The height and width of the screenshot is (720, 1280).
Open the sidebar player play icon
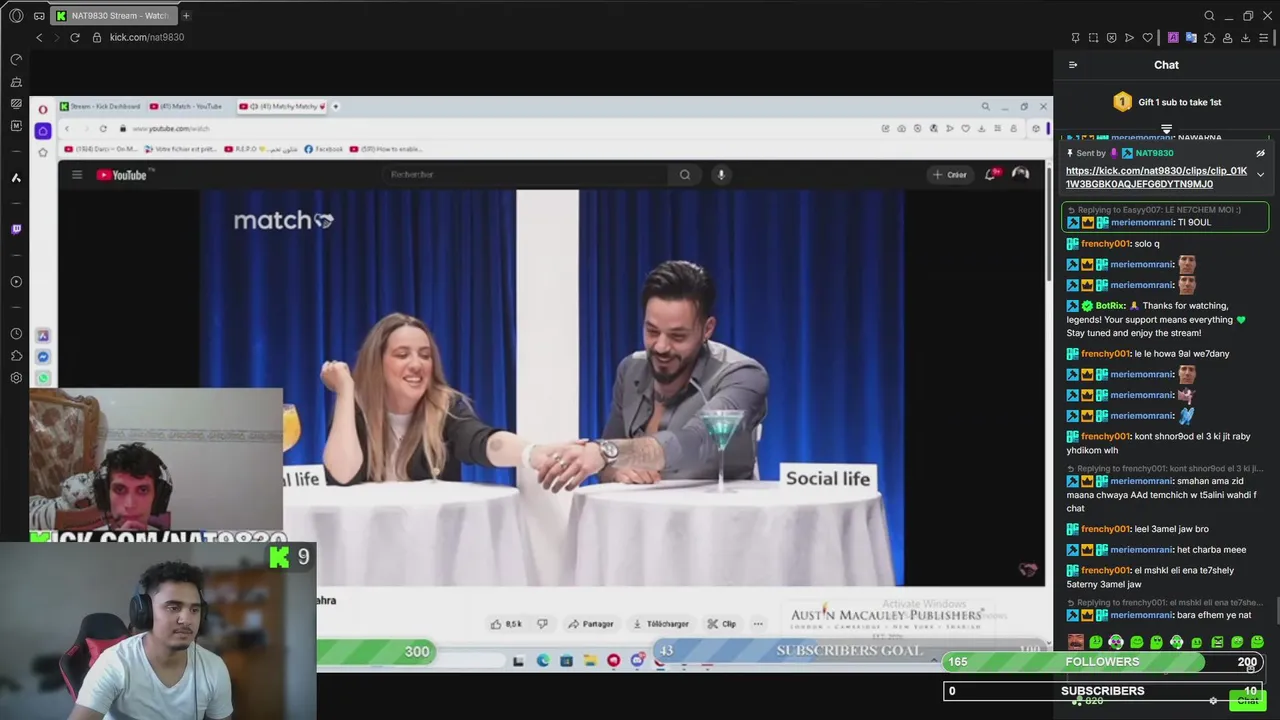pyautogui.click(x=16, y=282)
